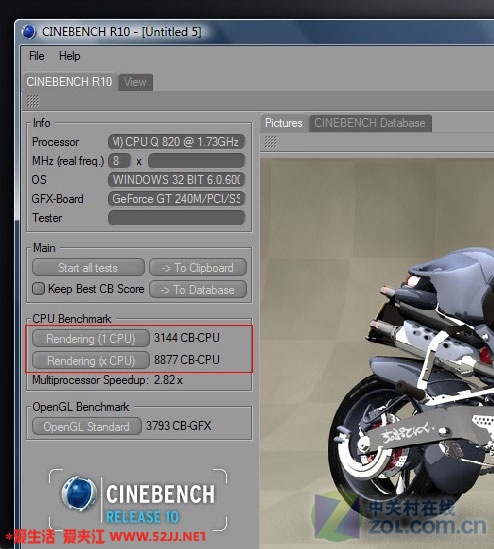Run the Rendering (1 CPU) benchmark
Viewport: 494px width, 549px height.
(91, 339)
